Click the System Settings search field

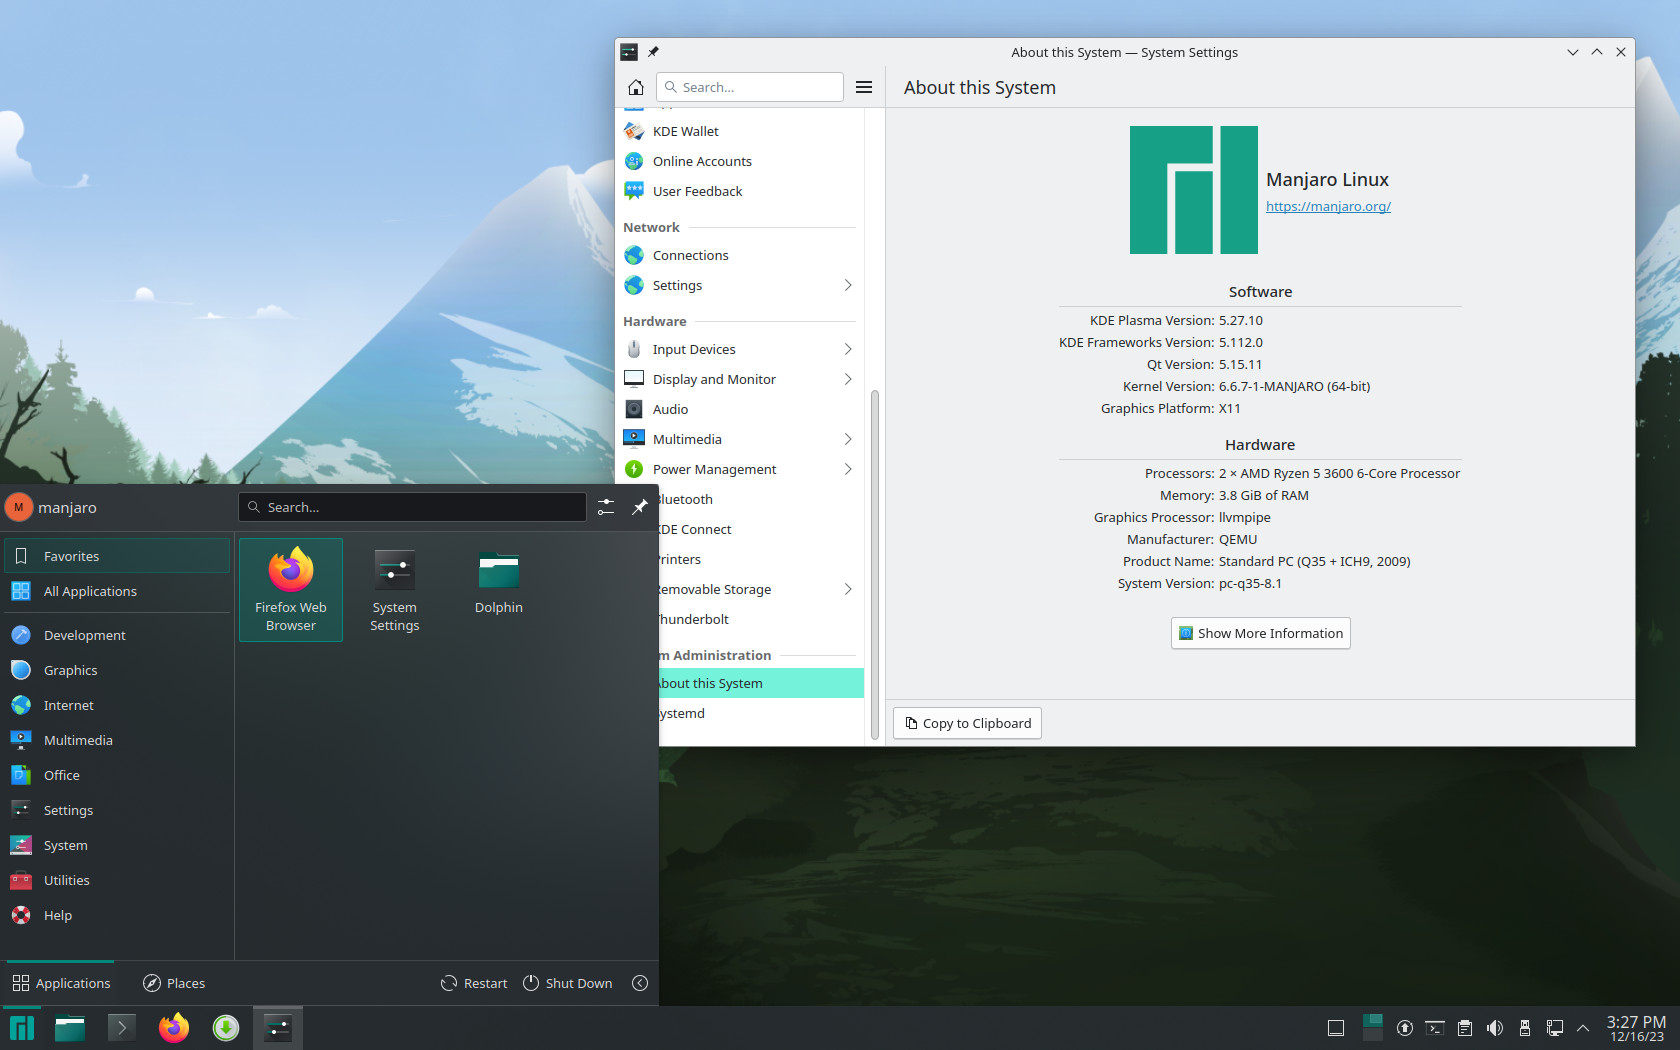[750, 87]
